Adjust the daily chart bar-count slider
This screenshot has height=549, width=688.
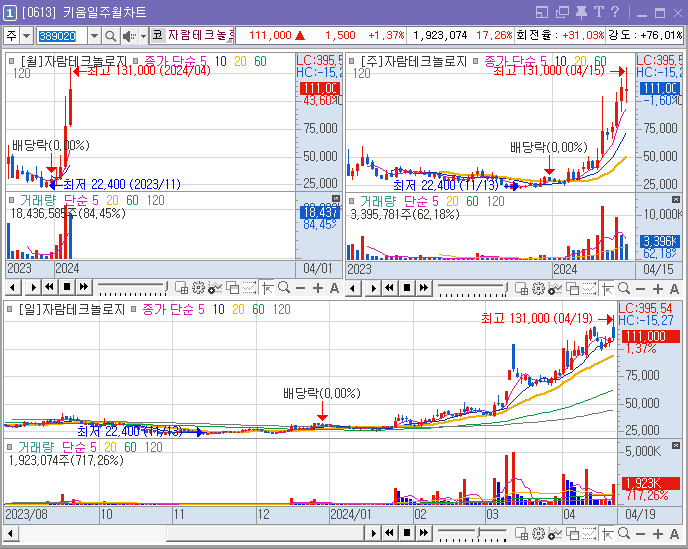pos(473,534)
